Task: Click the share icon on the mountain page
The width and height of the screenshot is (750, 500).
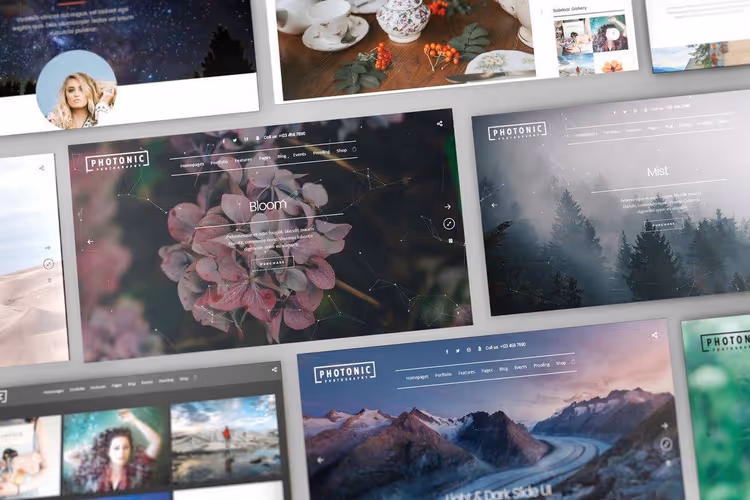Action: coord(654,335)
